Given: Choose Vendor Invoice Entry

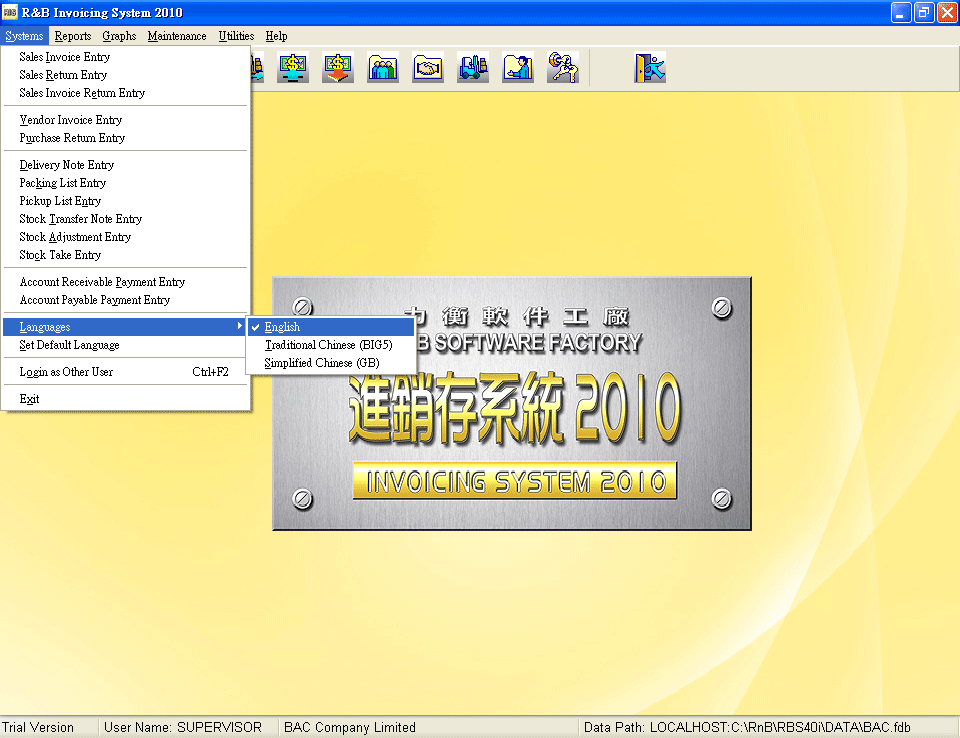Looking at the screenshot, I should click(x=126, y=120).
